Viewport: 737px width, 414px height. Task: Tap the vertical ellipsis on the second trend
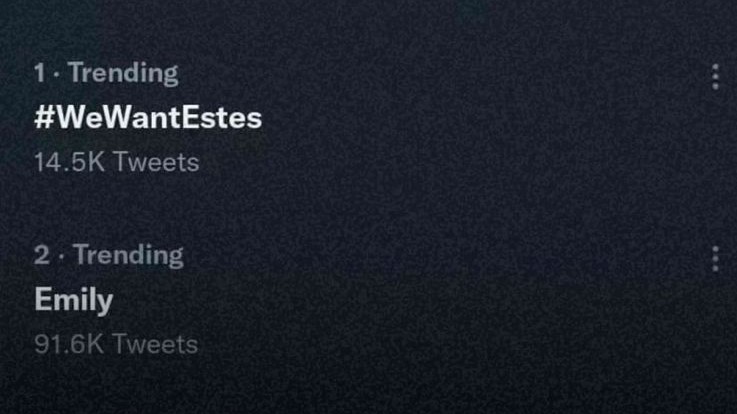pyautogui.click(x=715, y=258)
